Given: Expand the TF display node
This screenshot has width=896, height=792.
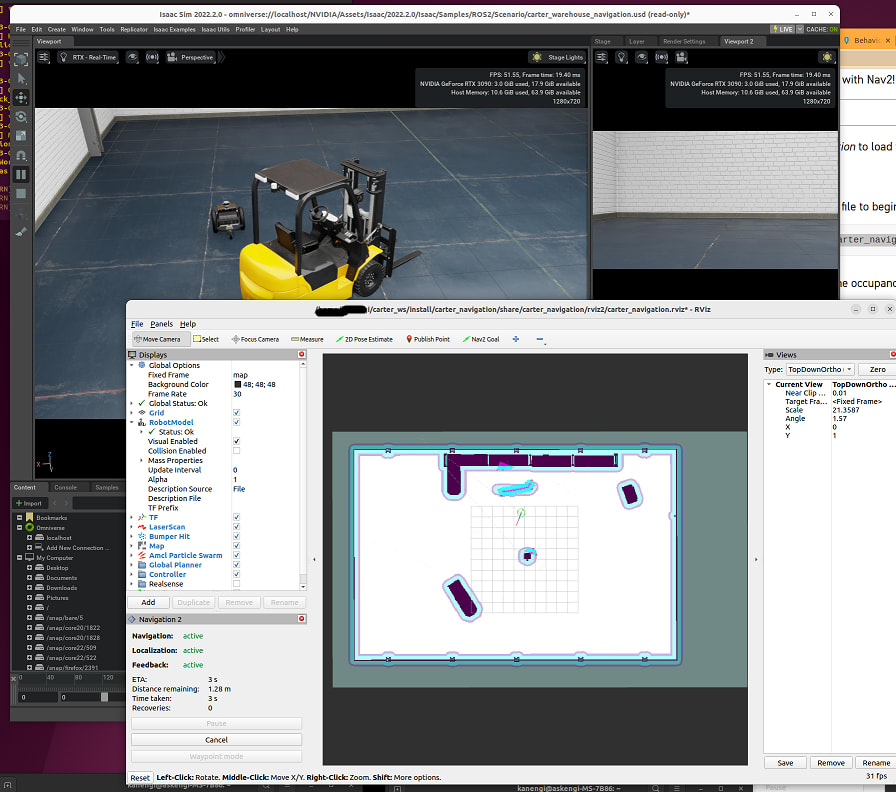Looking at the screenshot, I should pos(131,517).
